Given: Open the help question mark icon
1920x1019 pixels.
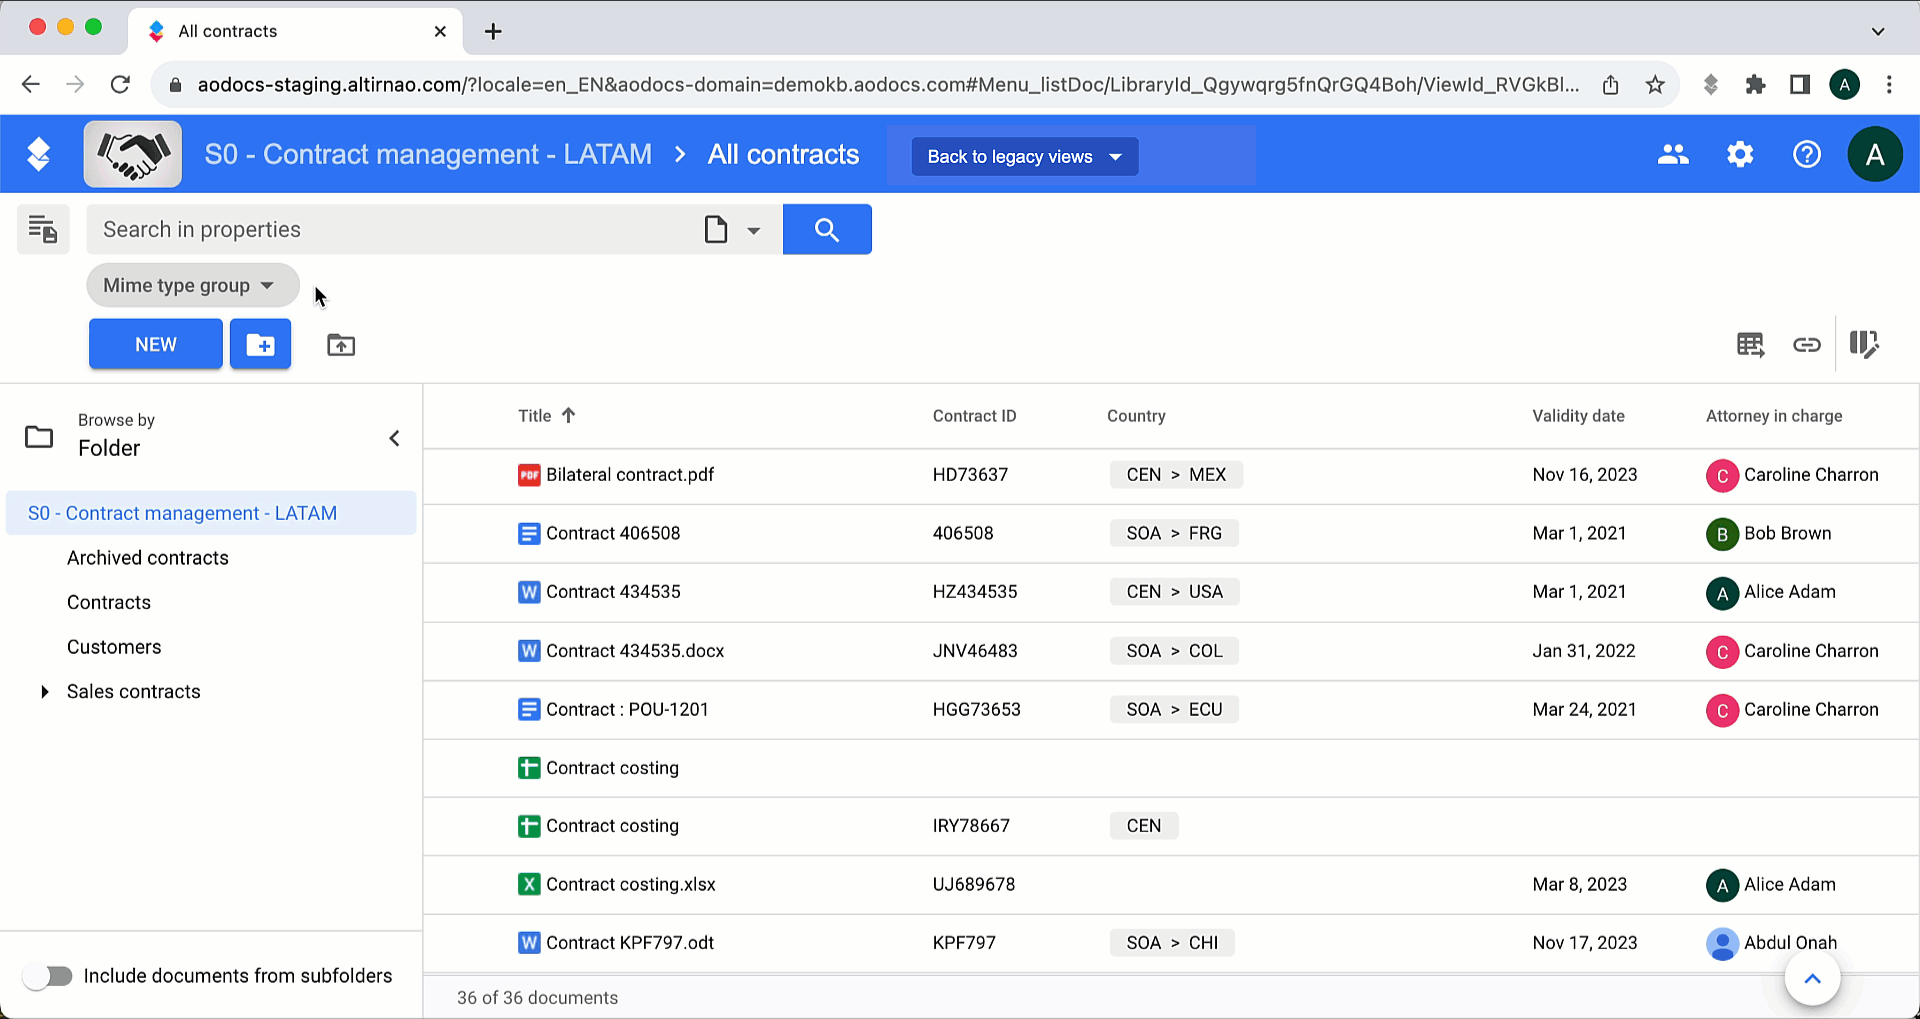Looking at the screenshot, I should (x=1807, y=154).
